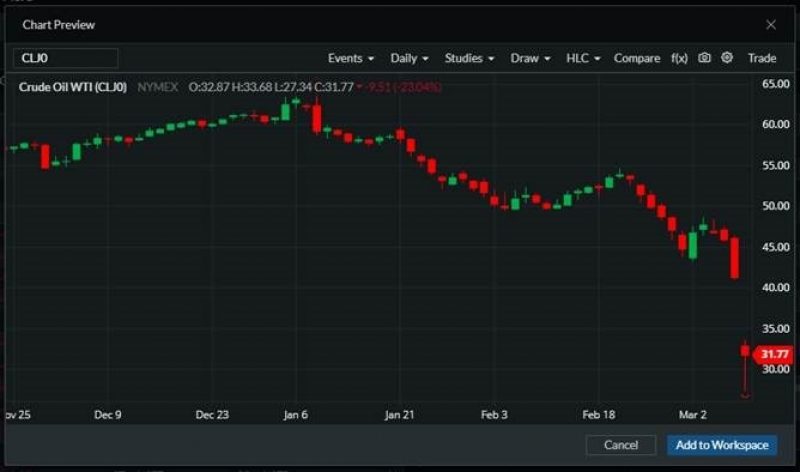Open the HLC chart type dropdown
The image size is (800, 472).
tap(583, 58)
